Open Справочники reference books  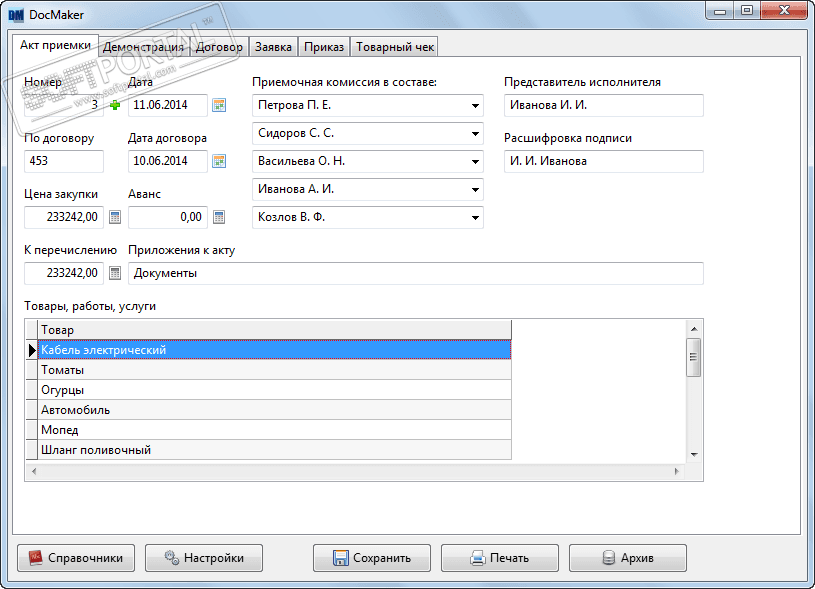76,558
